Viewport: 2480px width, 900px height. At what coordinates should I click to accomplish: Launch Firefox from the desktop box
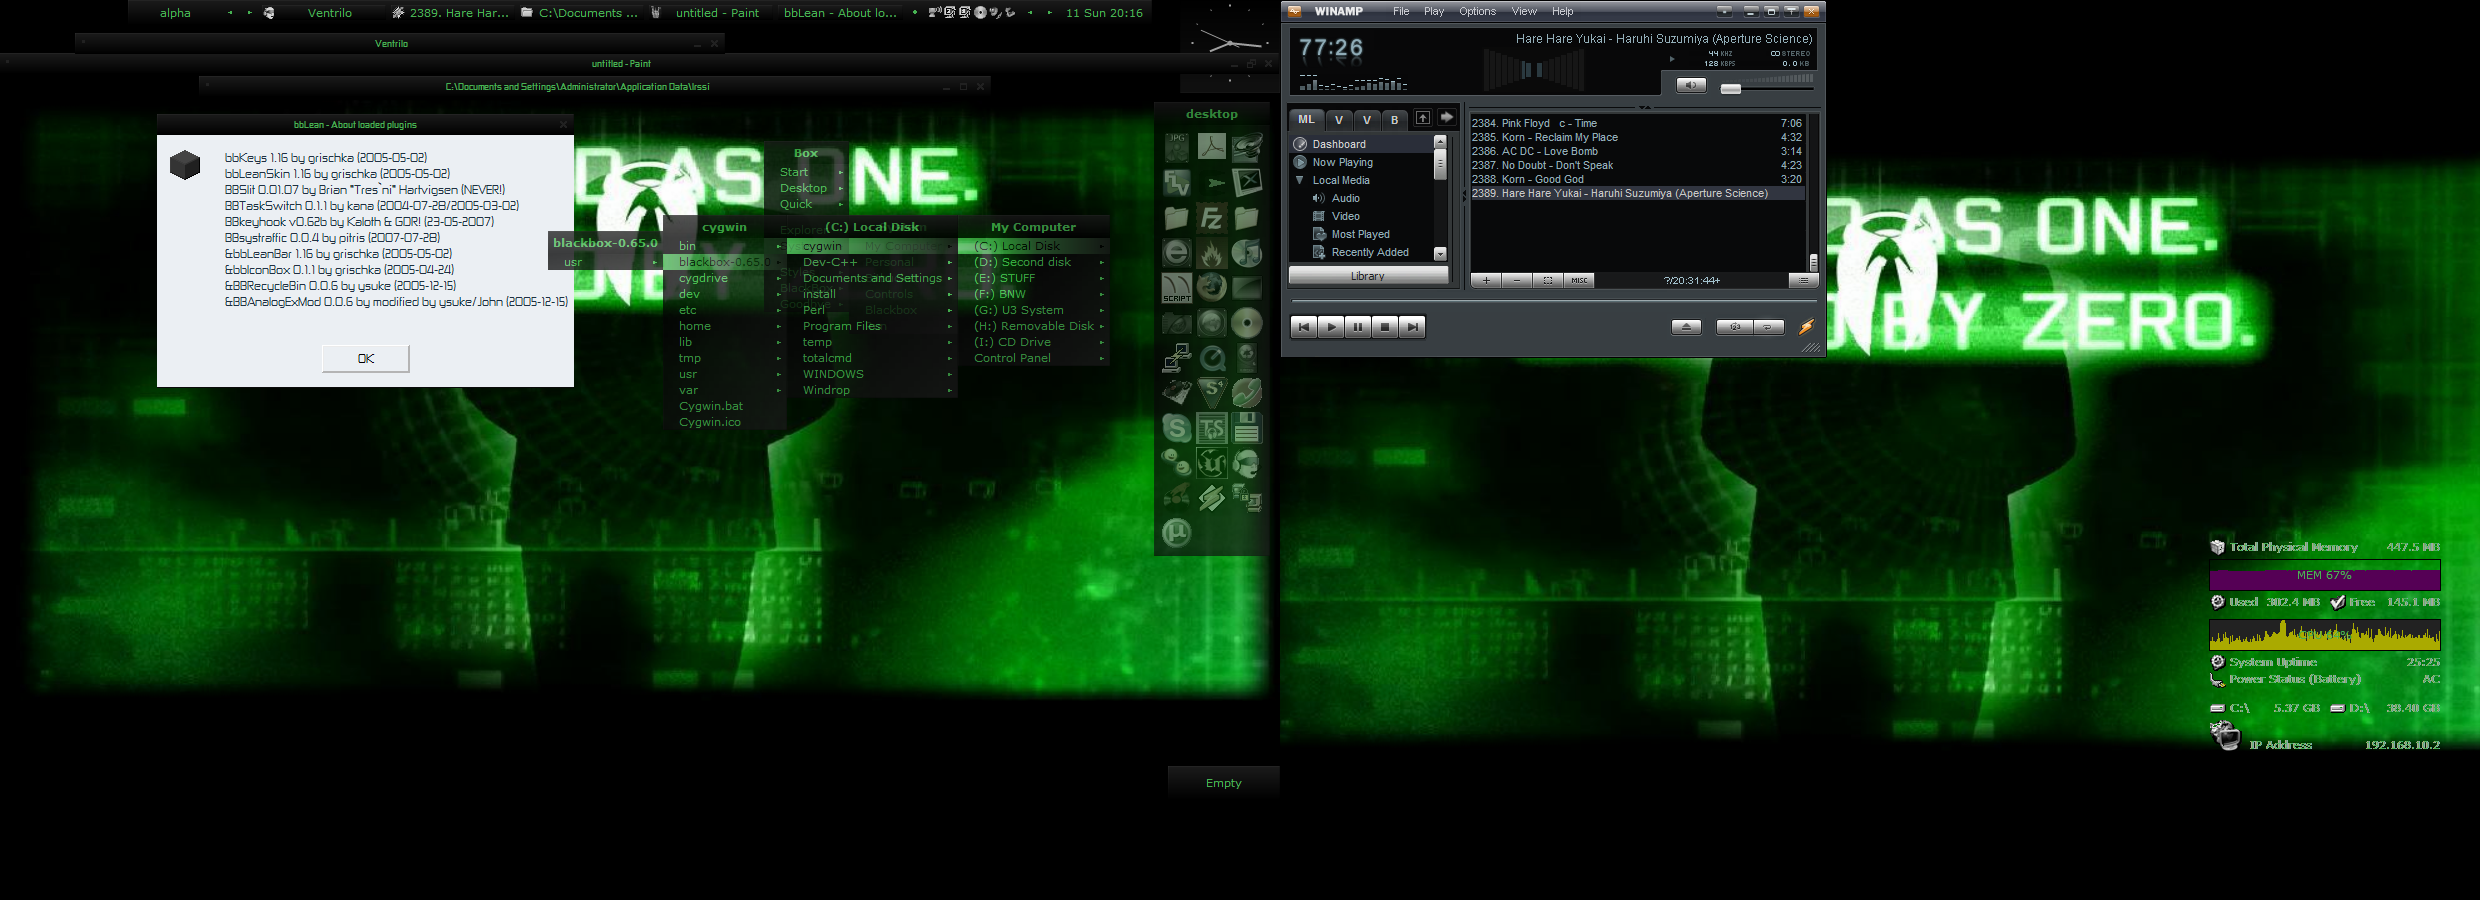tap(1211, 288)
